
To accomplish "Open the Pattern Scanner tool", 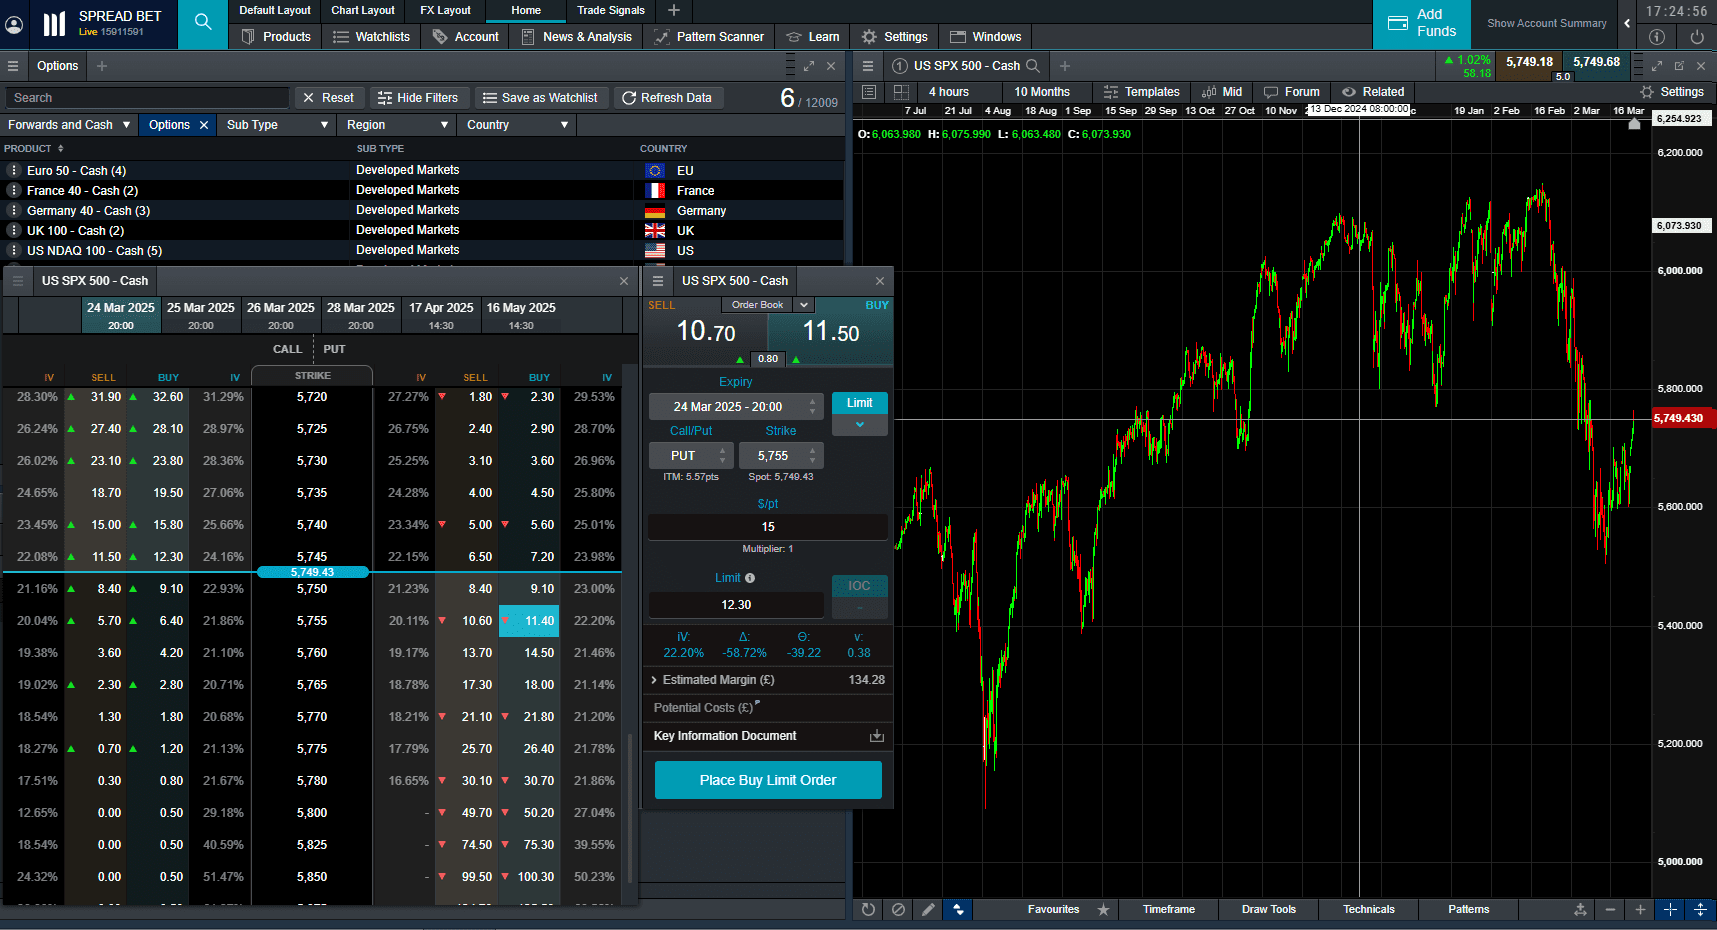I will 709,36.
